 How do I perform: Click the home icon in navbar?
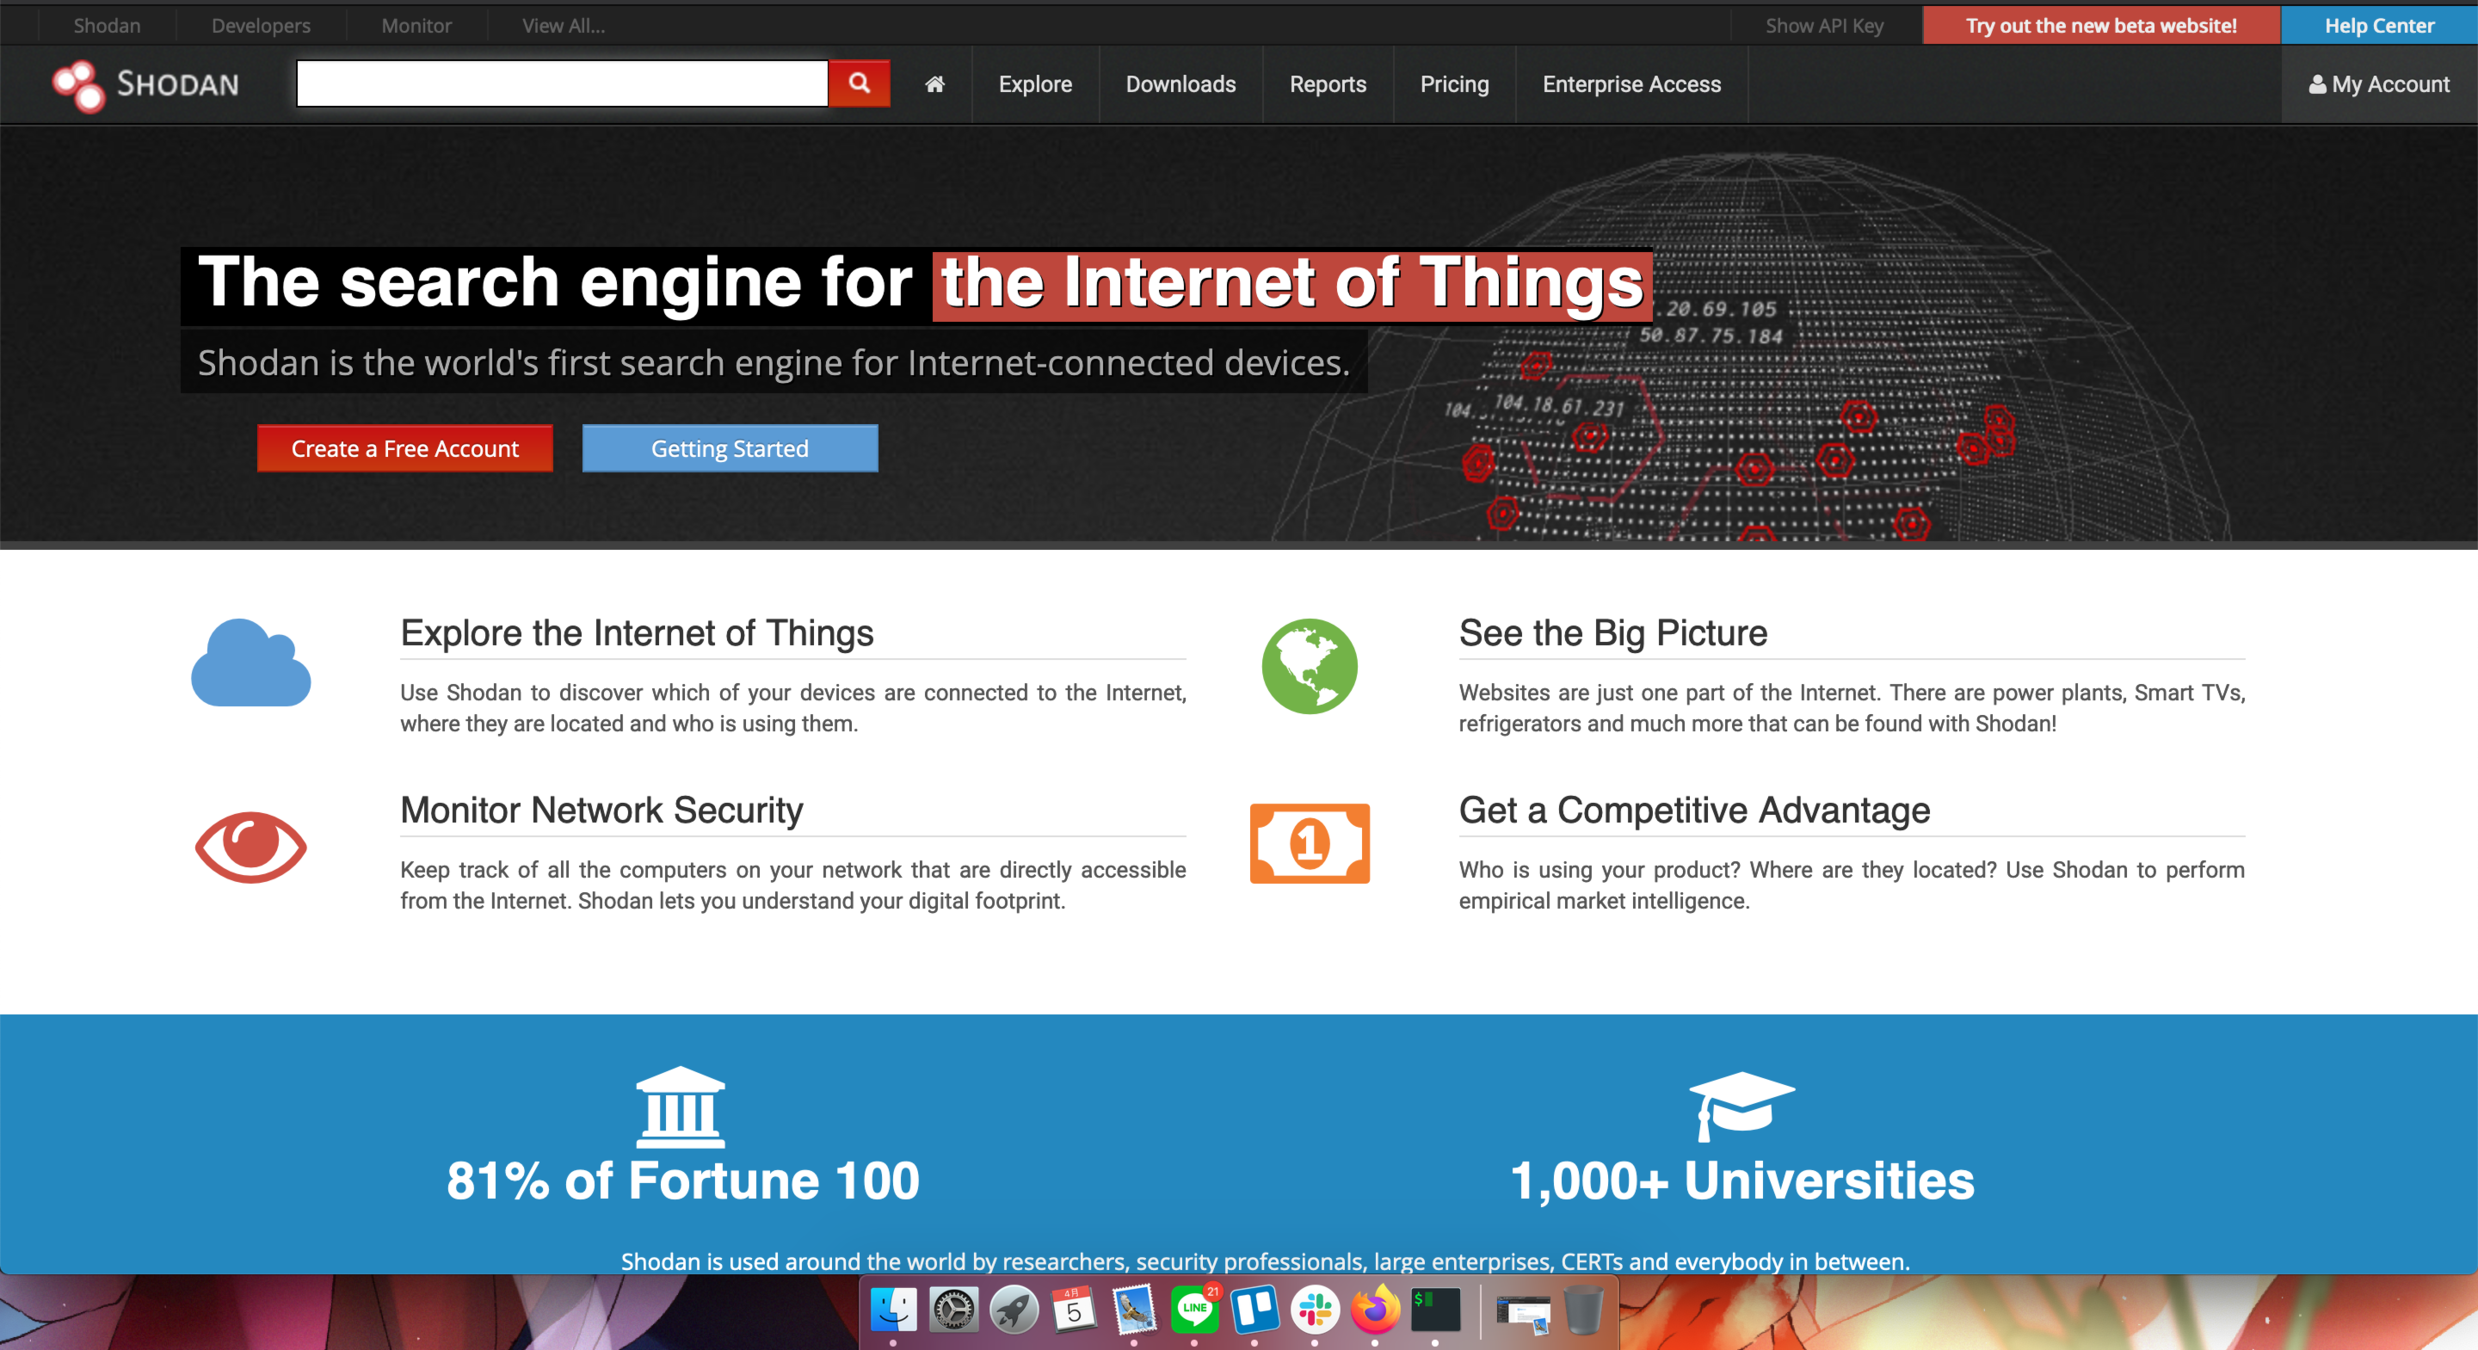pyautogui.click(x=934, y=84)
